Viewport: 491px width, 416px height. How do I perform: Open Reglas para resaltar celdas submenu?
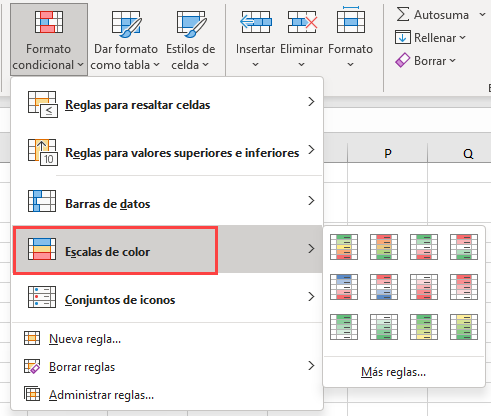point(167,105)
